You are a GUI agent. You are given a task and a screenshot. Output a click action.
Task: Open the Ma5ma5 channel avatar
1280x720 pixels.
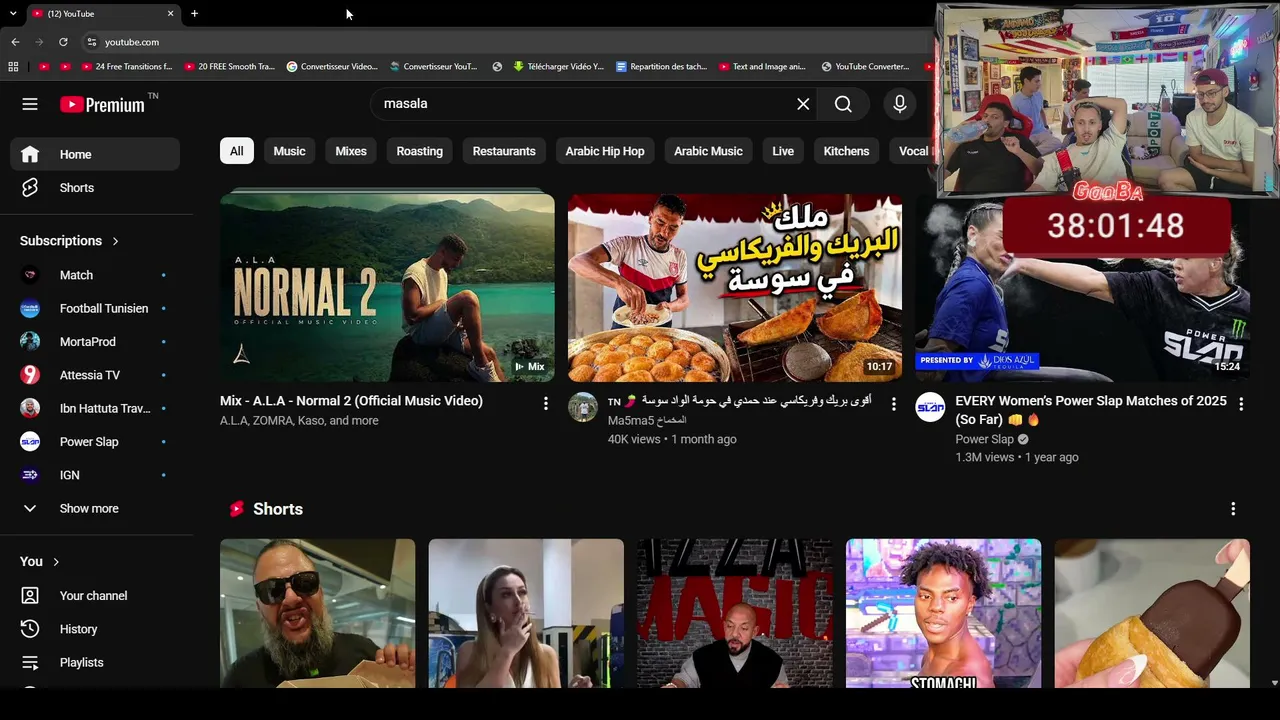(583, 407)
